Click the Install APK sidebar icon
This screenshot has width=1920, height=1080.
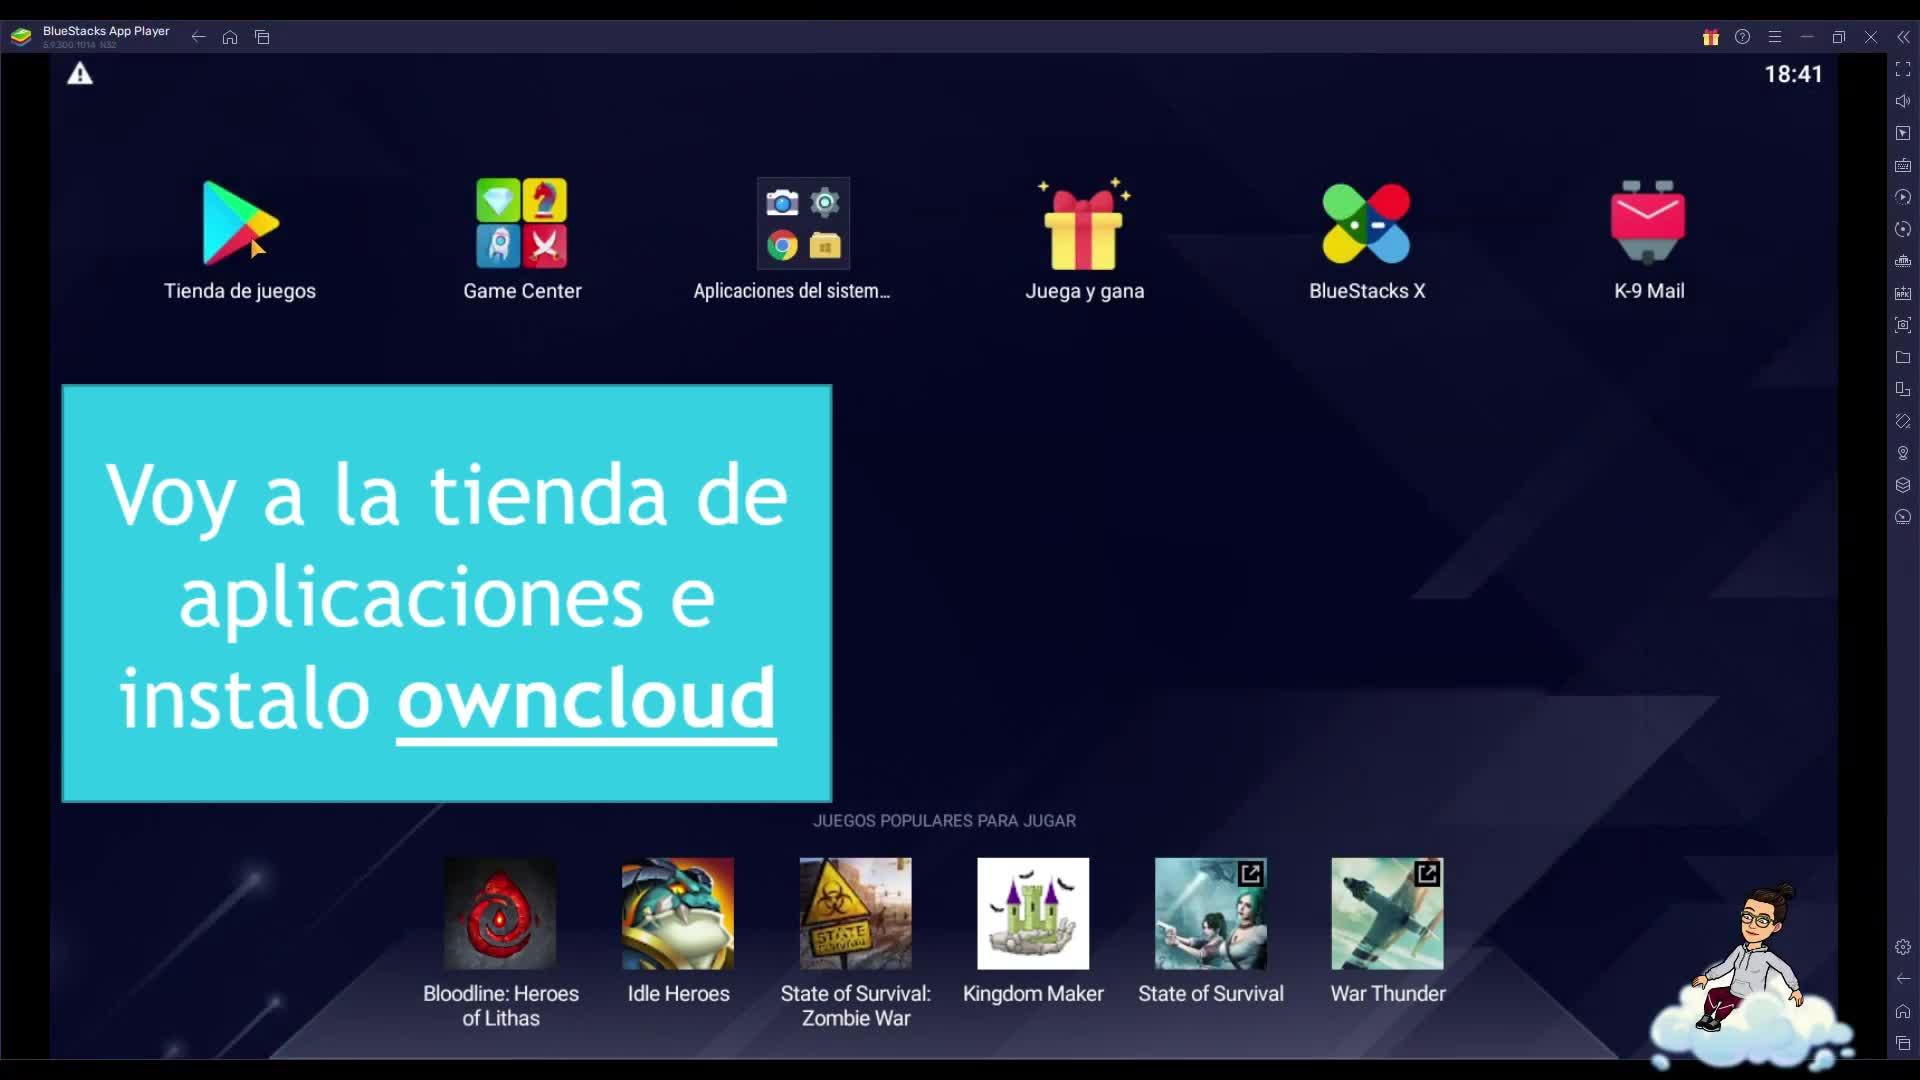point(1903,293)
